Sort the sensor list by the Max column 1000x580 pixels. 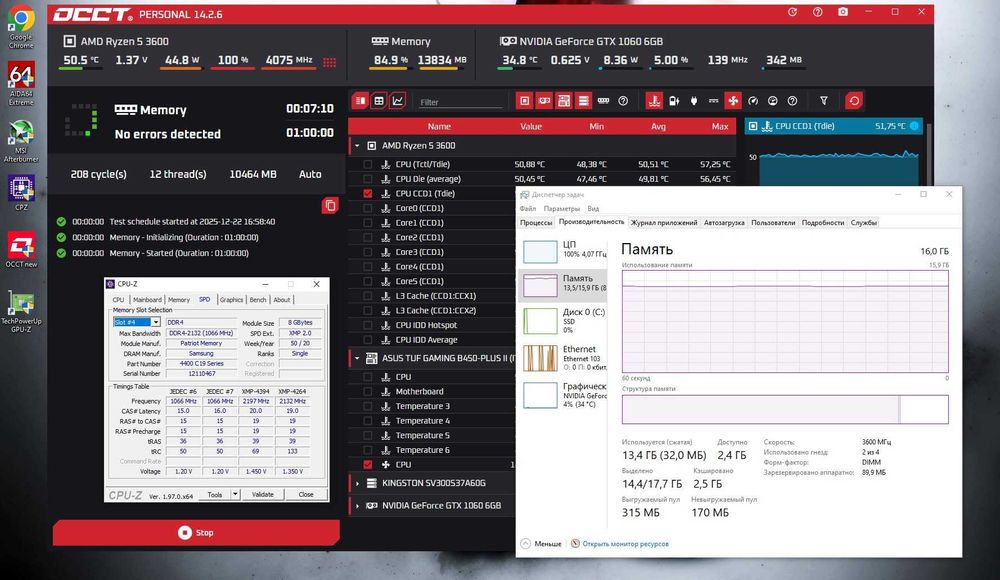point(719,126)
